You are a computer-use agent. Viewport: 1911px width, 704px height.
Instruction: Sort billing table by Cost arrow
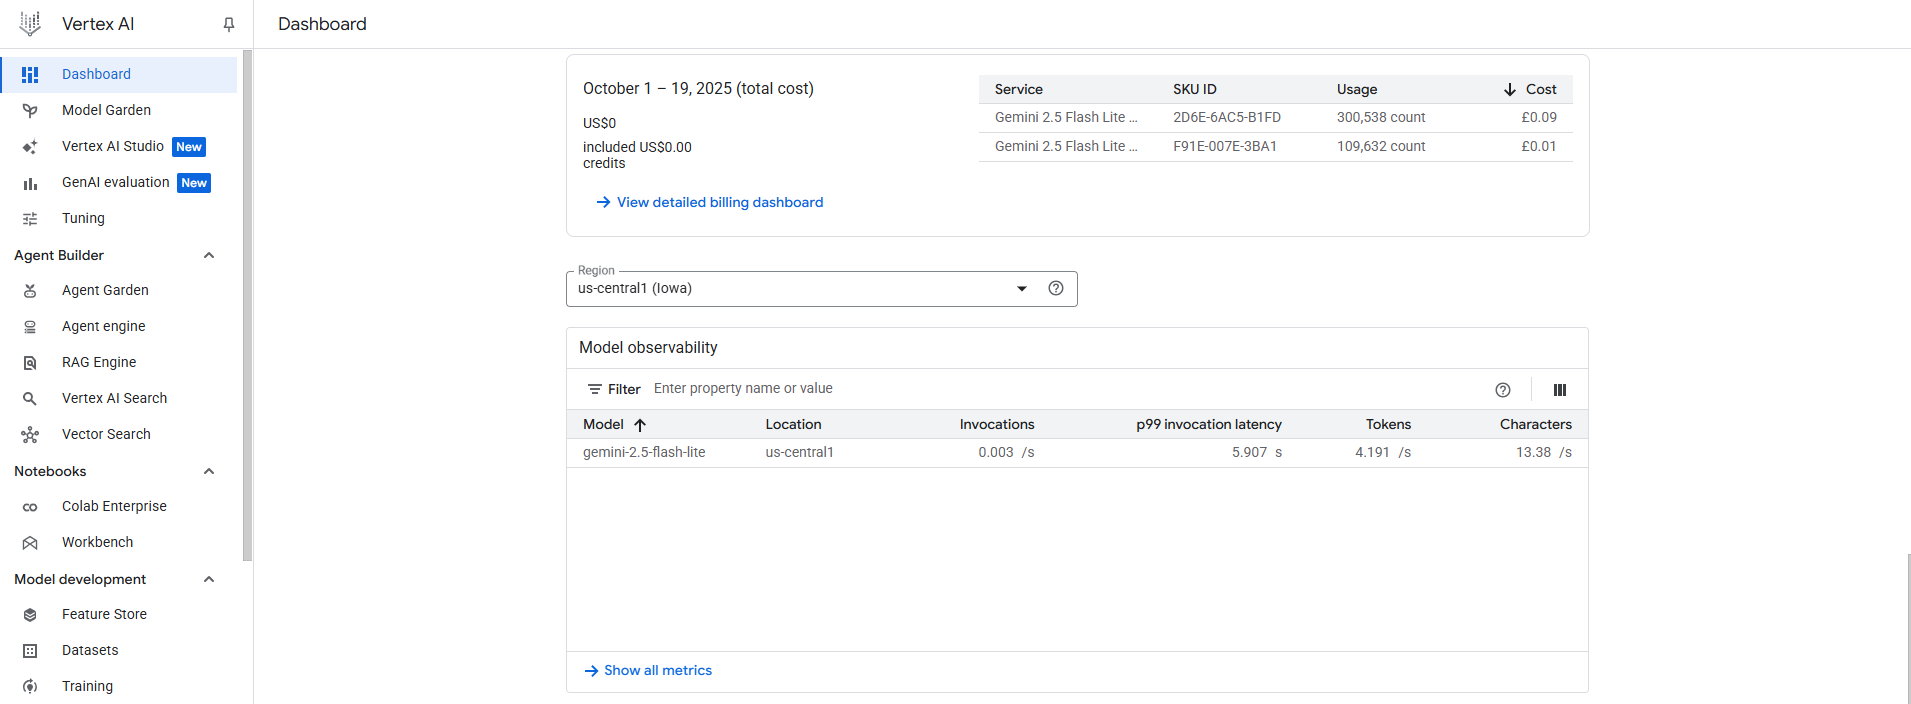[1510, 89]
